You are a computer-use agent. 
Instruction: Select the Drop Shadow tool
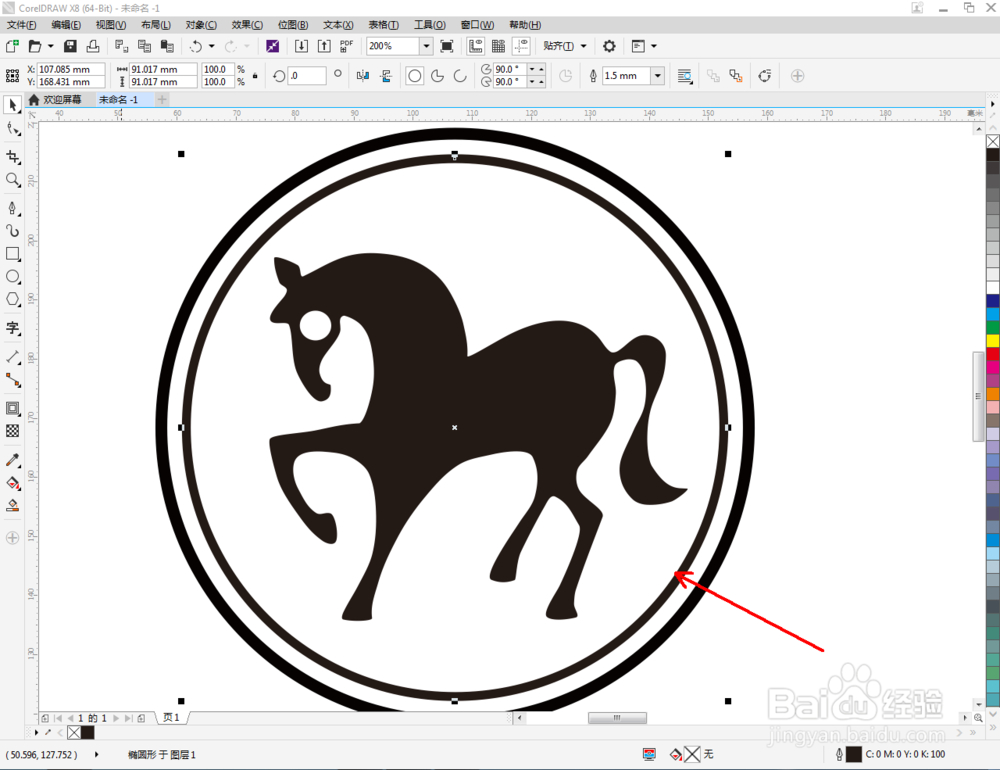[x=12, y=408]
